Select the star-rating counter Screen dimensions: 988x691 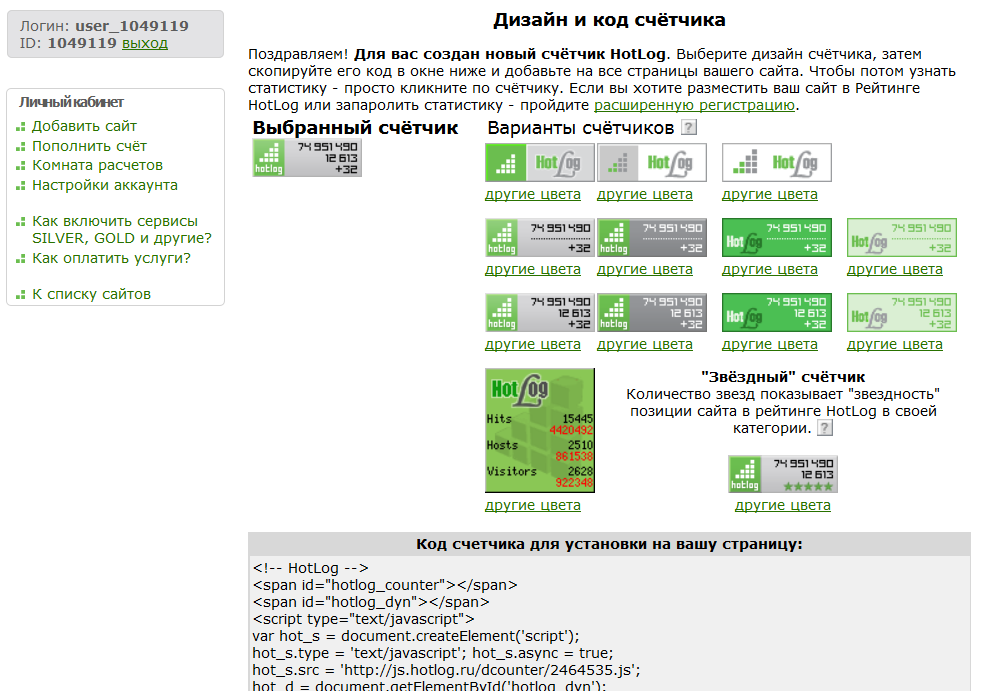click(783, 474)
